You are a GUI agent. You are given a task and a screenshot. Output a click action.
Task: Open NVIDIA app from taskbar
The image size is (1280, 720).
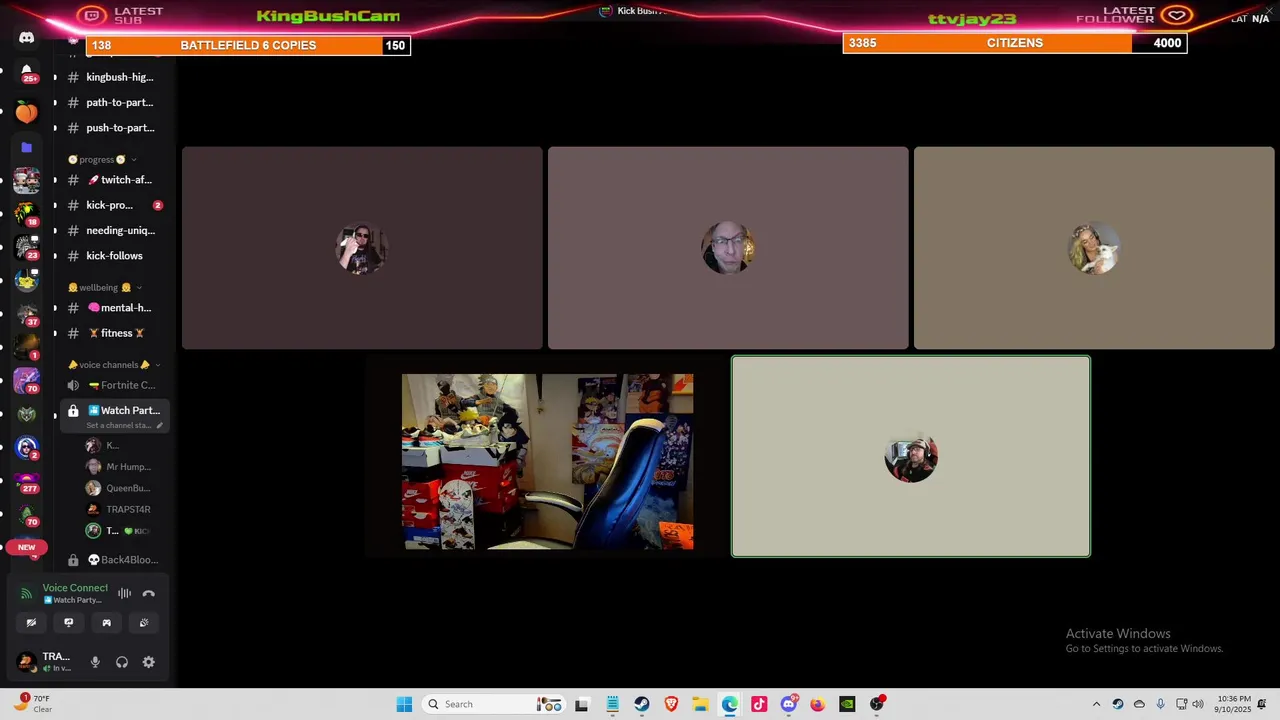coord(847,704)
